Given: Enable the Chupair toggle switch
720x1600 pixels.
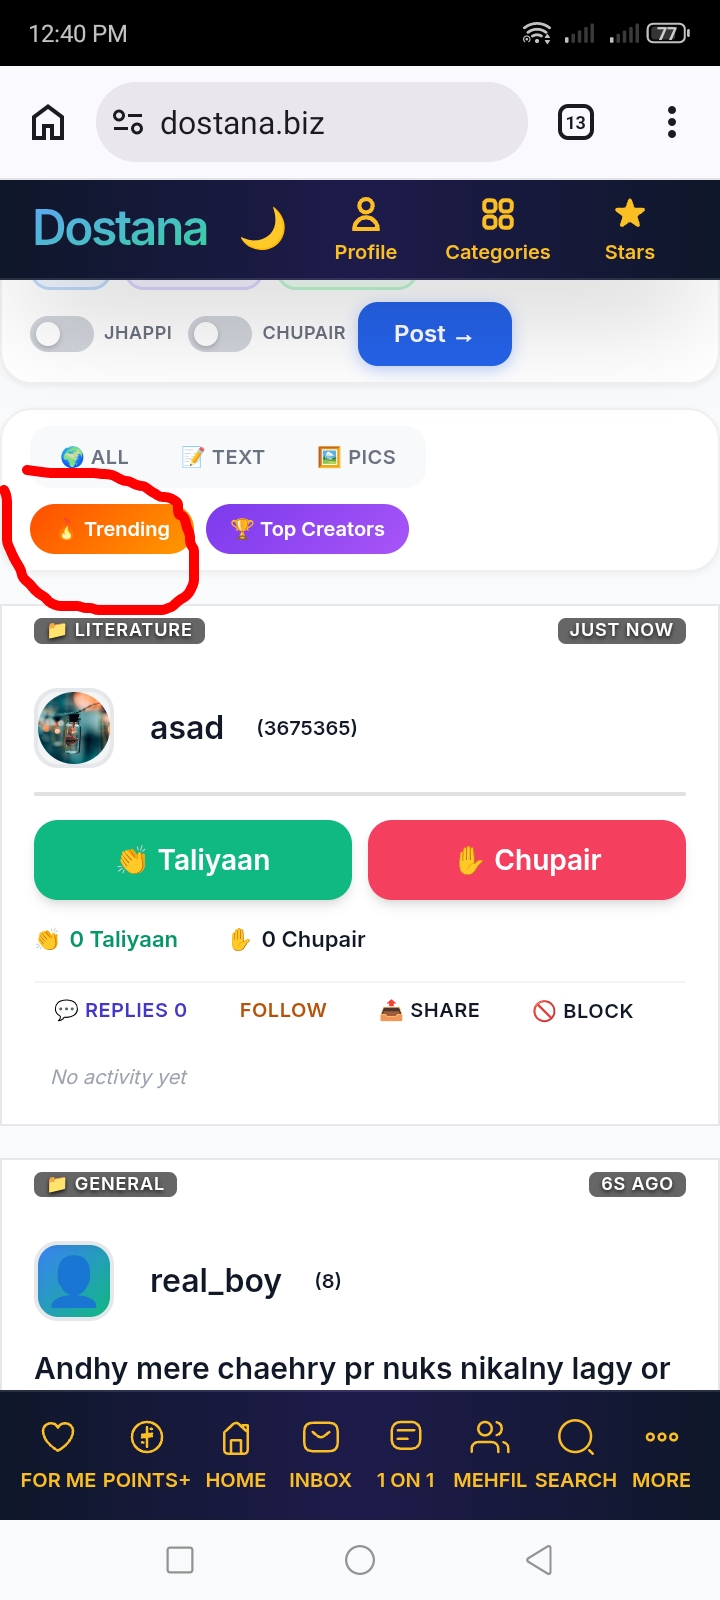Looking at the screenshot, I should click(x=220, y=334).
